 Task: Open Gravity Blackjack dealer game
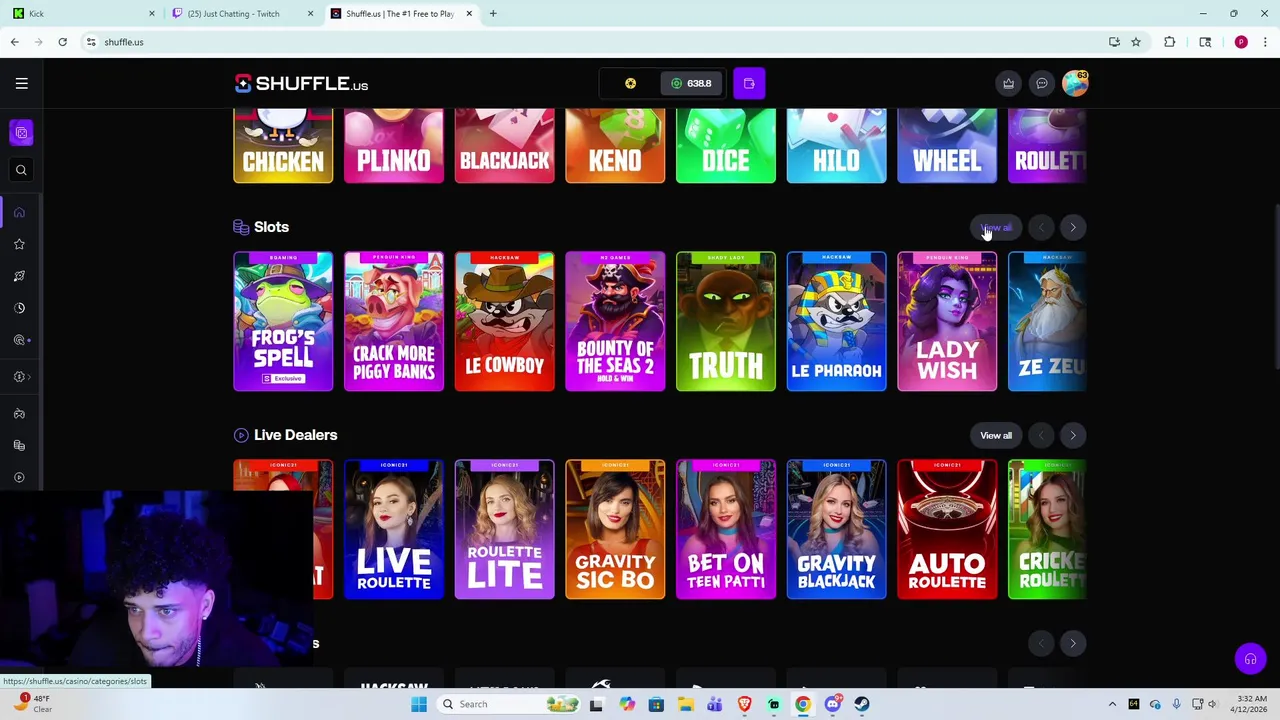pyautogui.click(x=836, y=529)
